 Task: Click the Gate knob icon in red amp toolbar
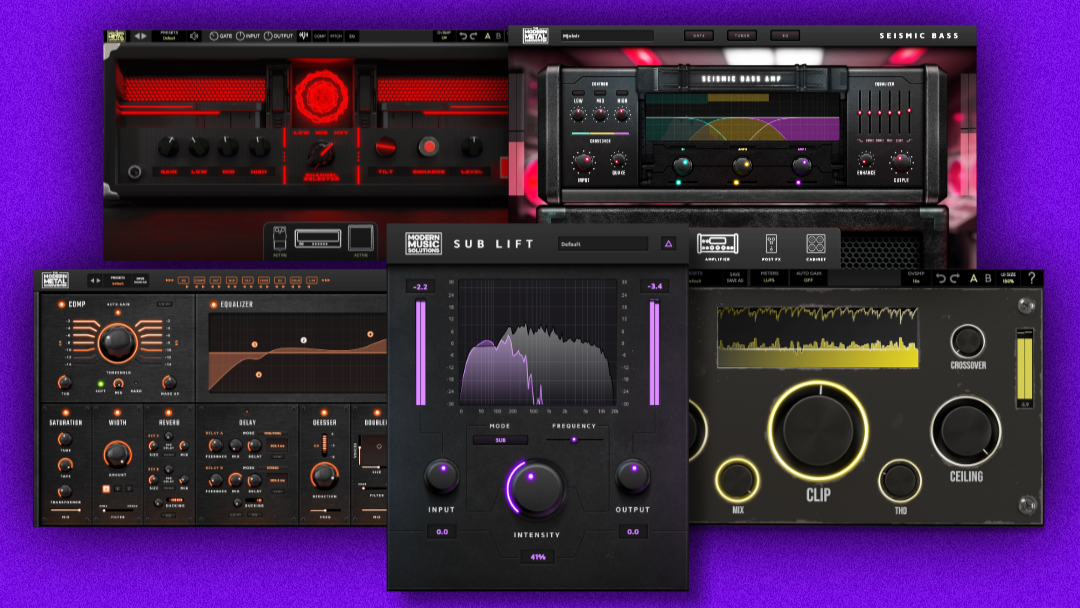point(214,36)
